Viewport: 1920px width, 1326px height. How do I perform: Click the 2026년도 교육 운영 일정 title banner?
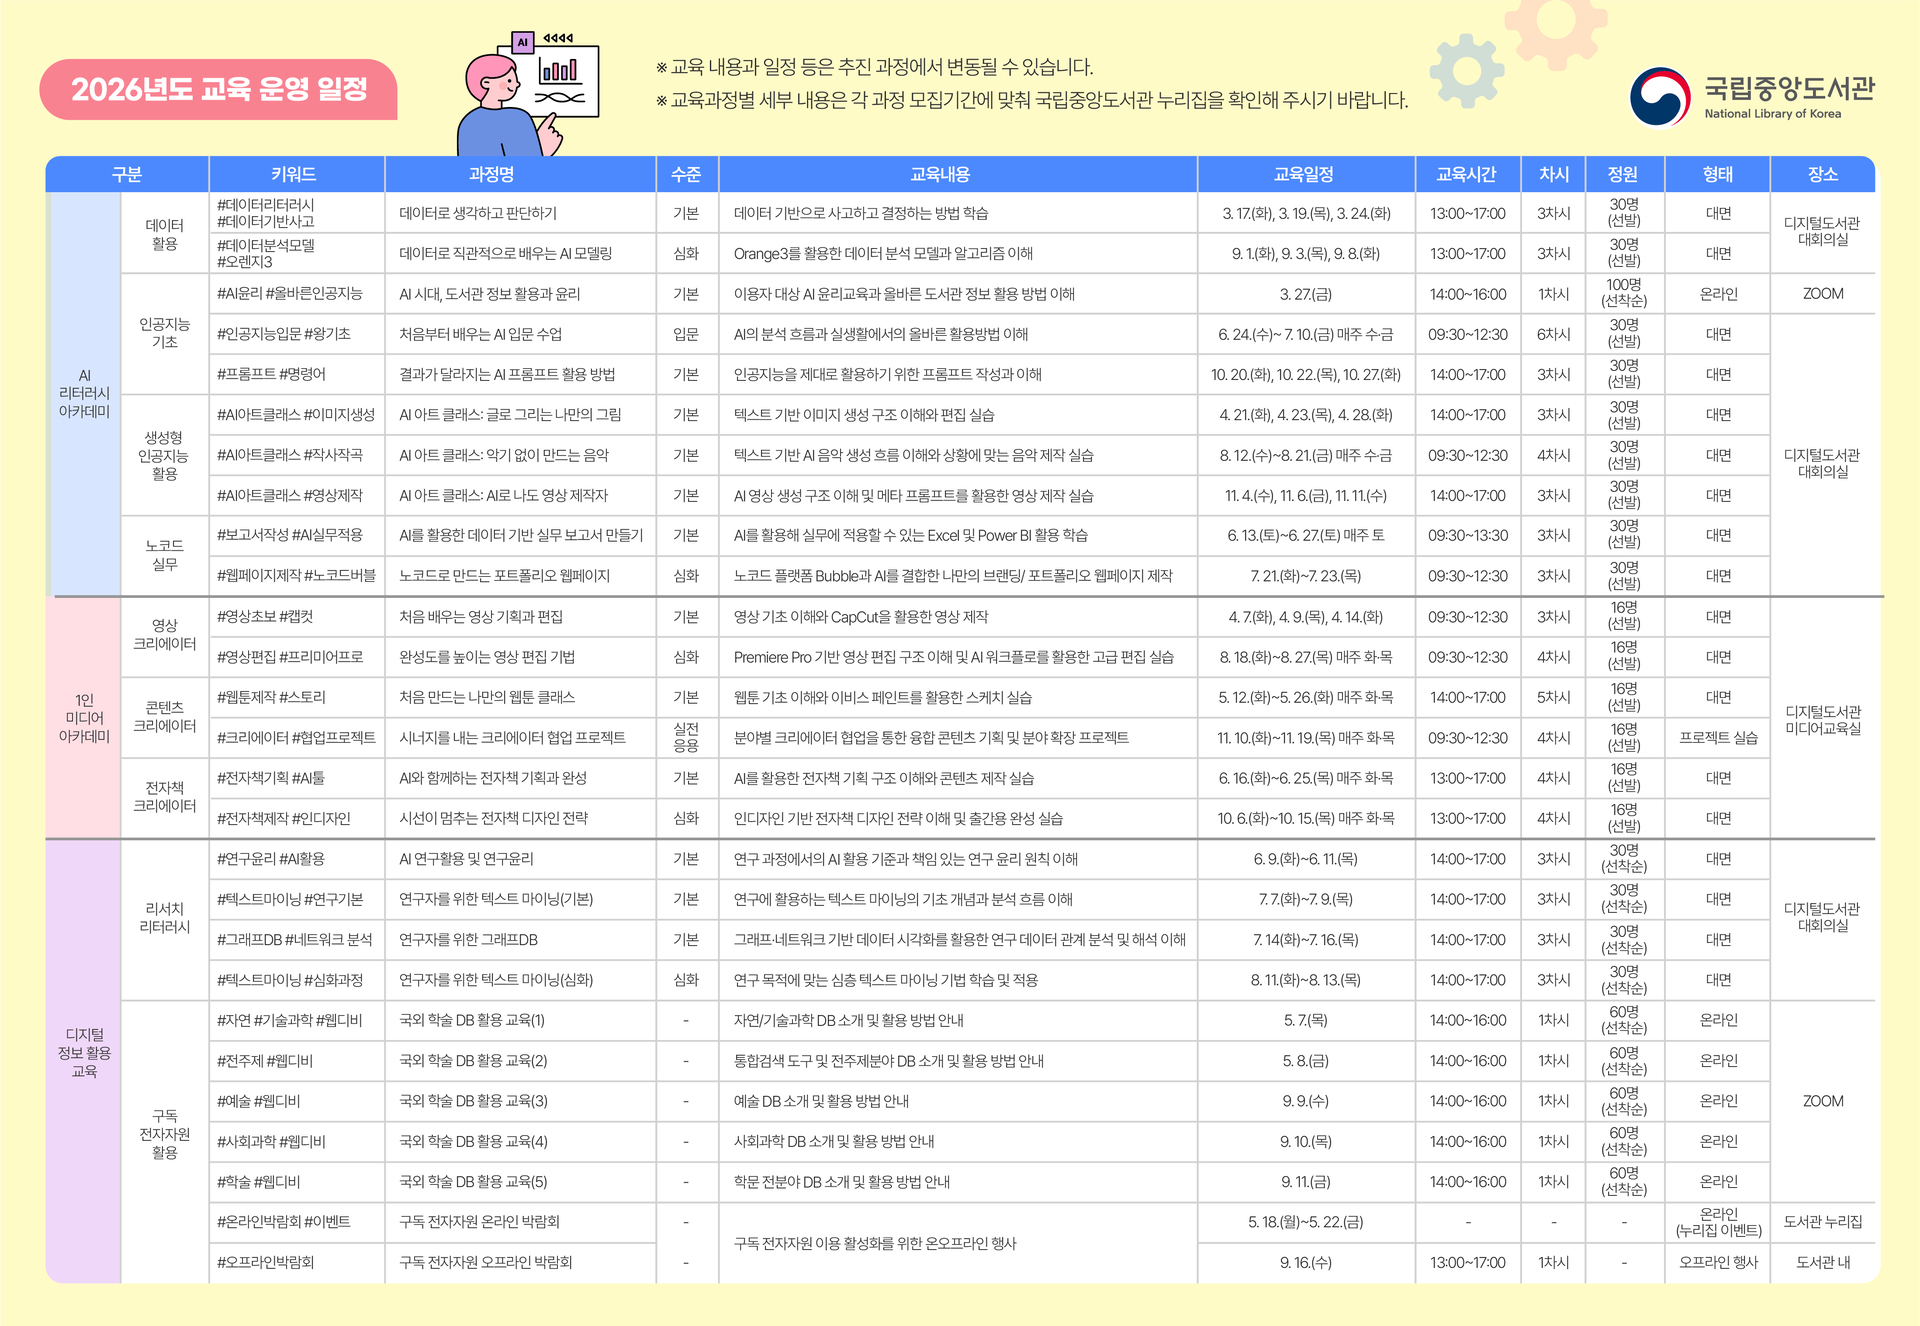pyautogui.click(x=219, y=90)
